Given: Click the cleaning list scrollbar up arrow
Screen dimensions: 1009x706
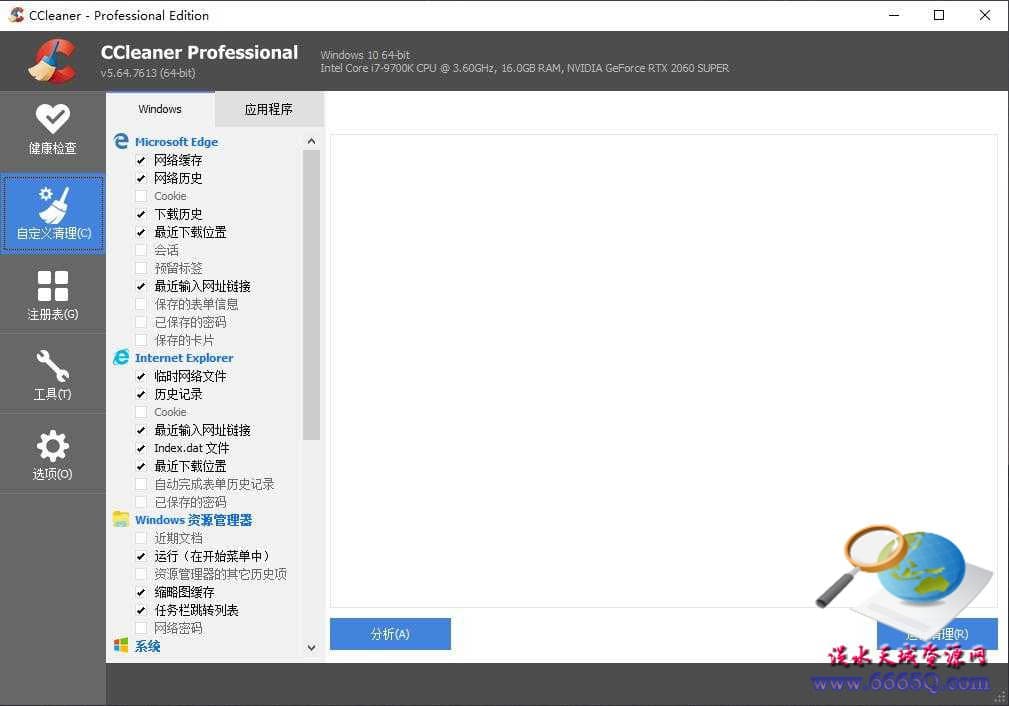Looking at the screenshot, I should pyautogui.click(x=311, y=141).
